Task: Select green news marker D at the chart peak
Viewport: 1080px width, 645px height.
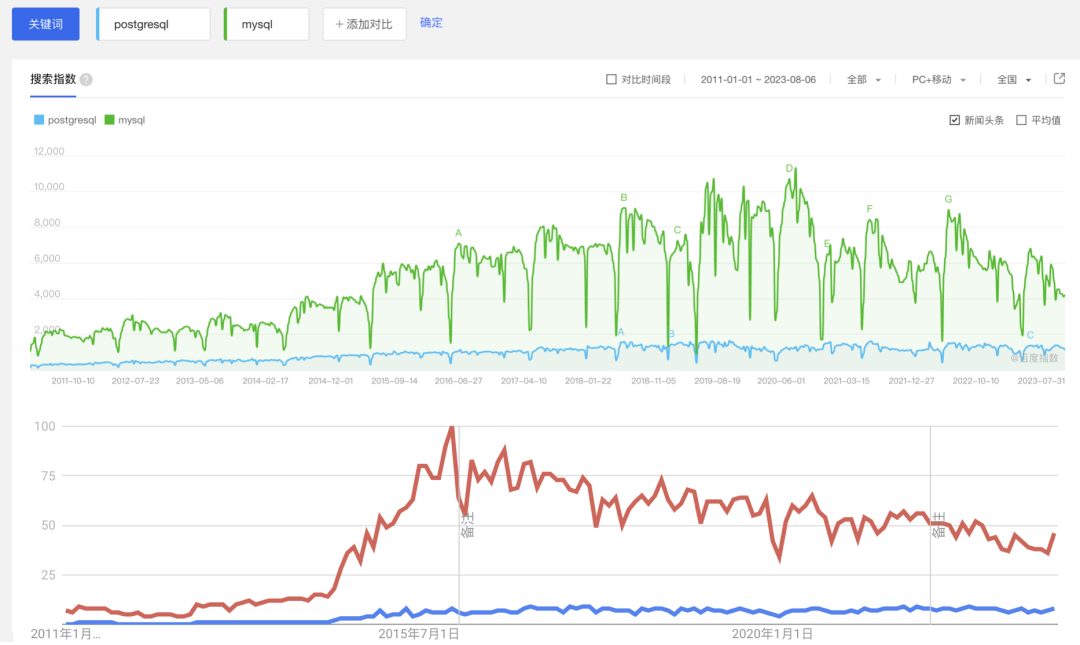Action: pyautogui.click(x=789, y=168)
